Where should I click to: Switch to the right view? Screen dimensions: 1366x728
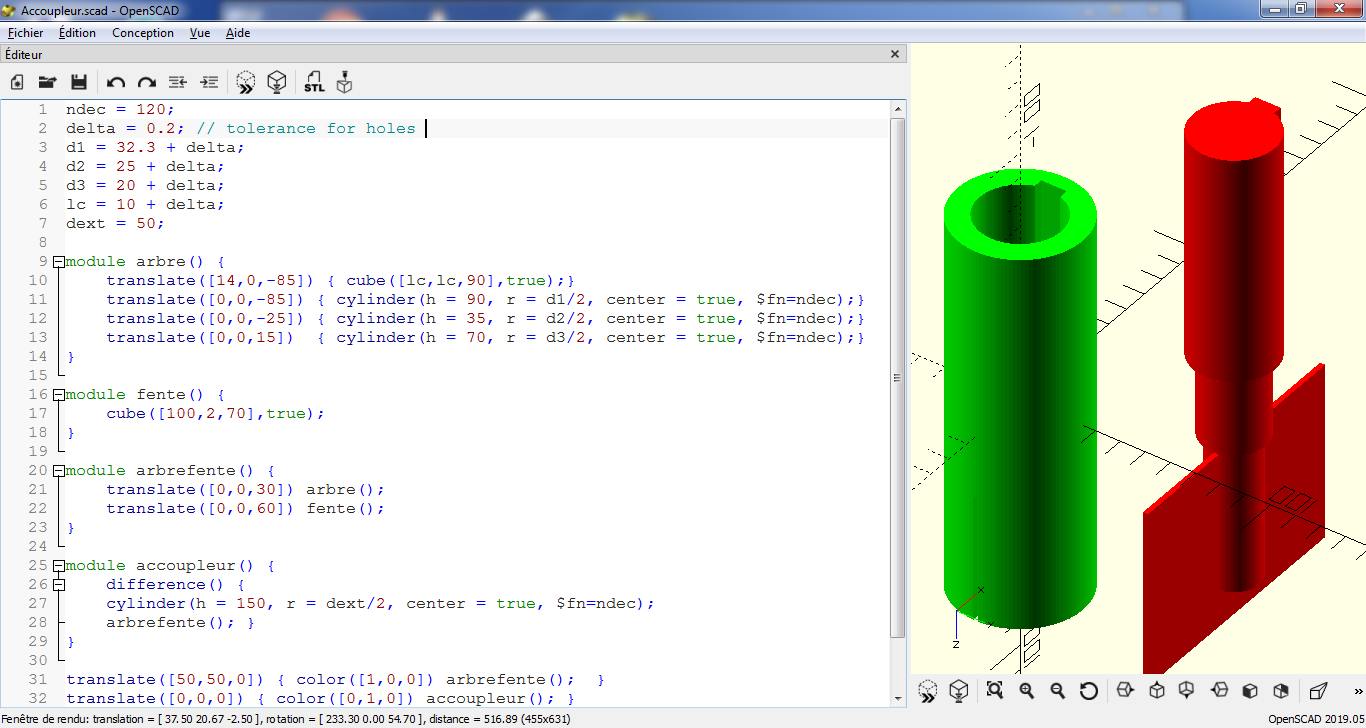(1125, 690)
